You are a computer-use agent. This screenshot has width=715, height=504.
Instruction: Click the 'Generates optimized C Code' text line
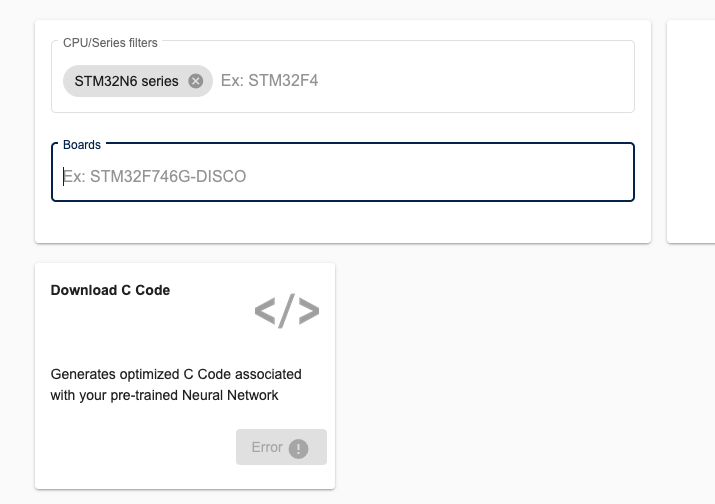[x=176, y=374]
